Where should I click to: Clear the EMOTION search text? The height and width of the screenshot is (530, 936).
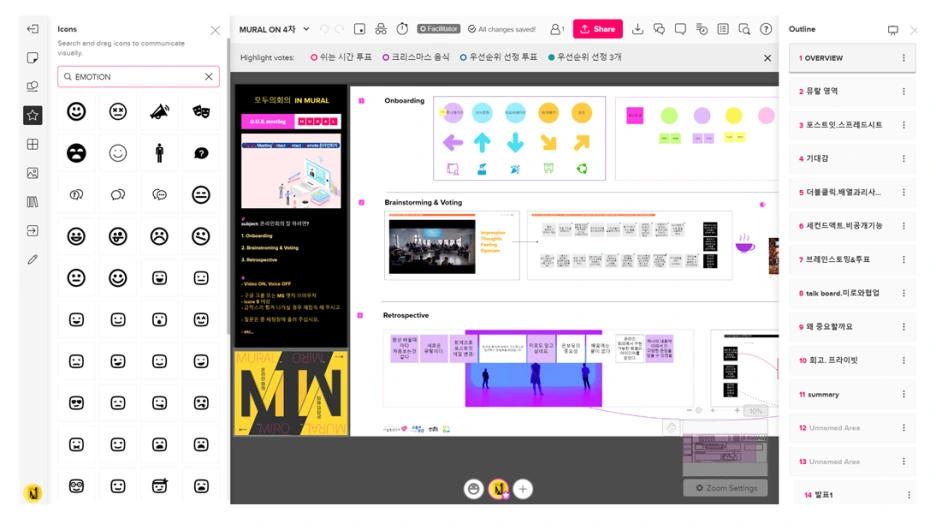[x=208, y=76]
